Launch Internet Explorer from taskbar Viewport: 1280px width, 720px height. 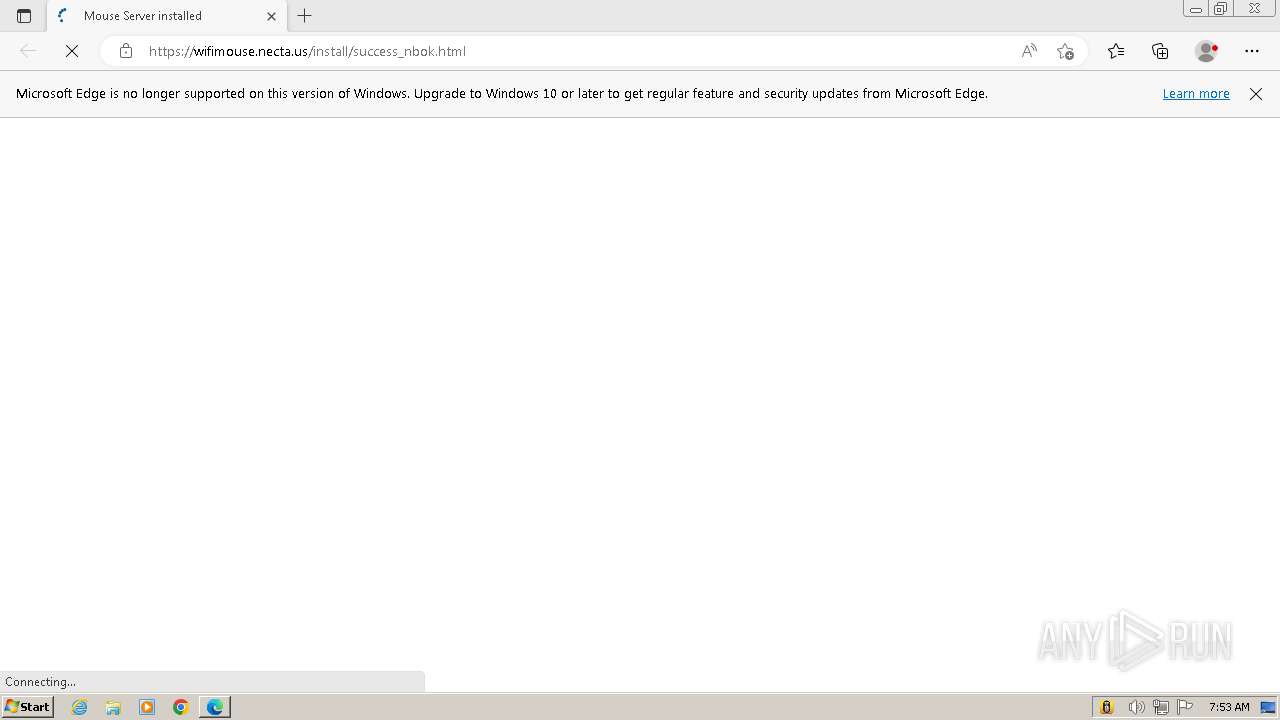point(80,707)
